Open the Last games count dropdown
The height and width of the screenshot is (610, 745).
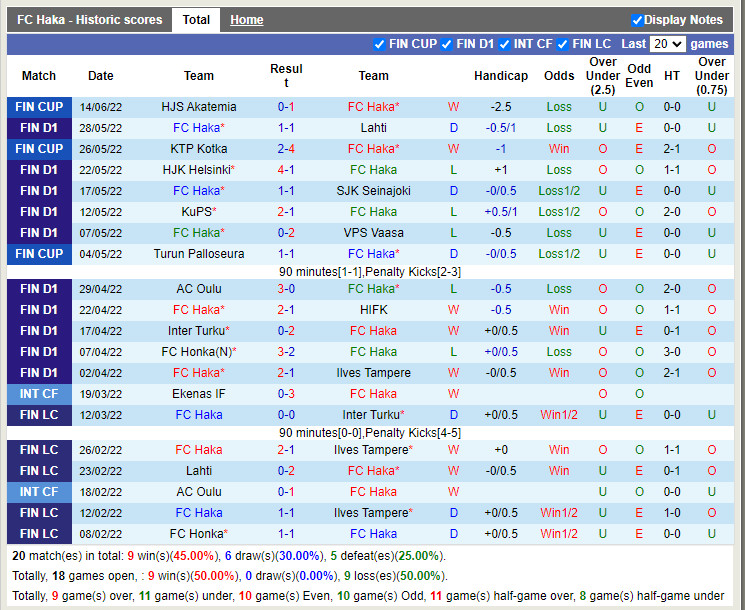(x=667, y=44)
